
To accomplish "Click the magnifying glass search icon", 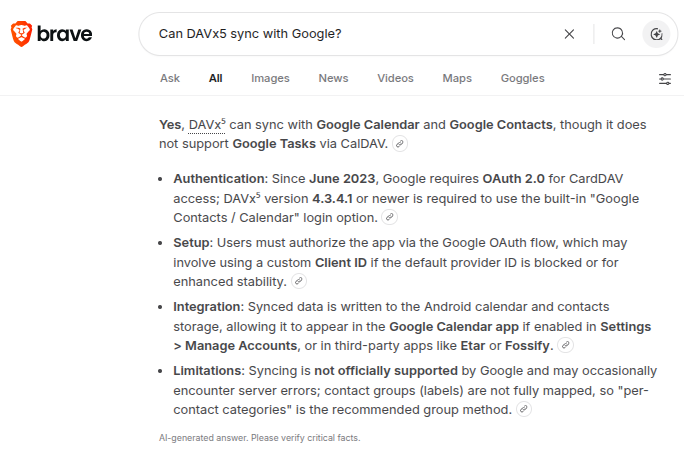I will click(x=618, y=34).
